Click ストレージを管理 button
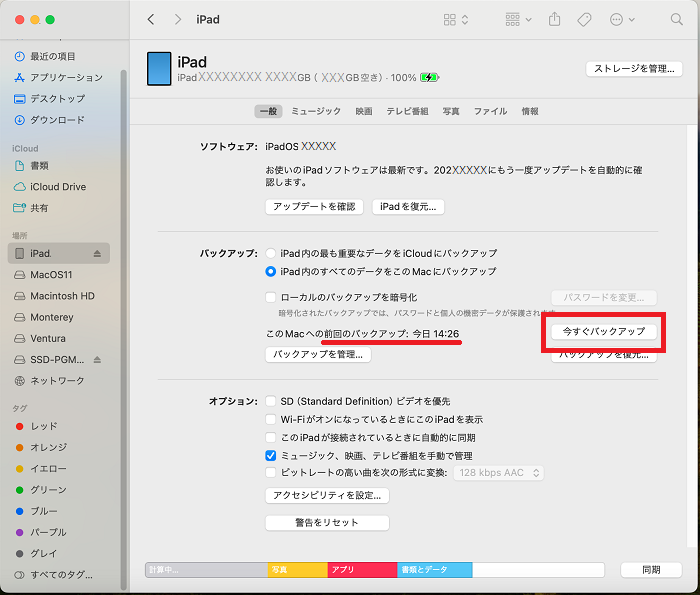 (634, 69)
